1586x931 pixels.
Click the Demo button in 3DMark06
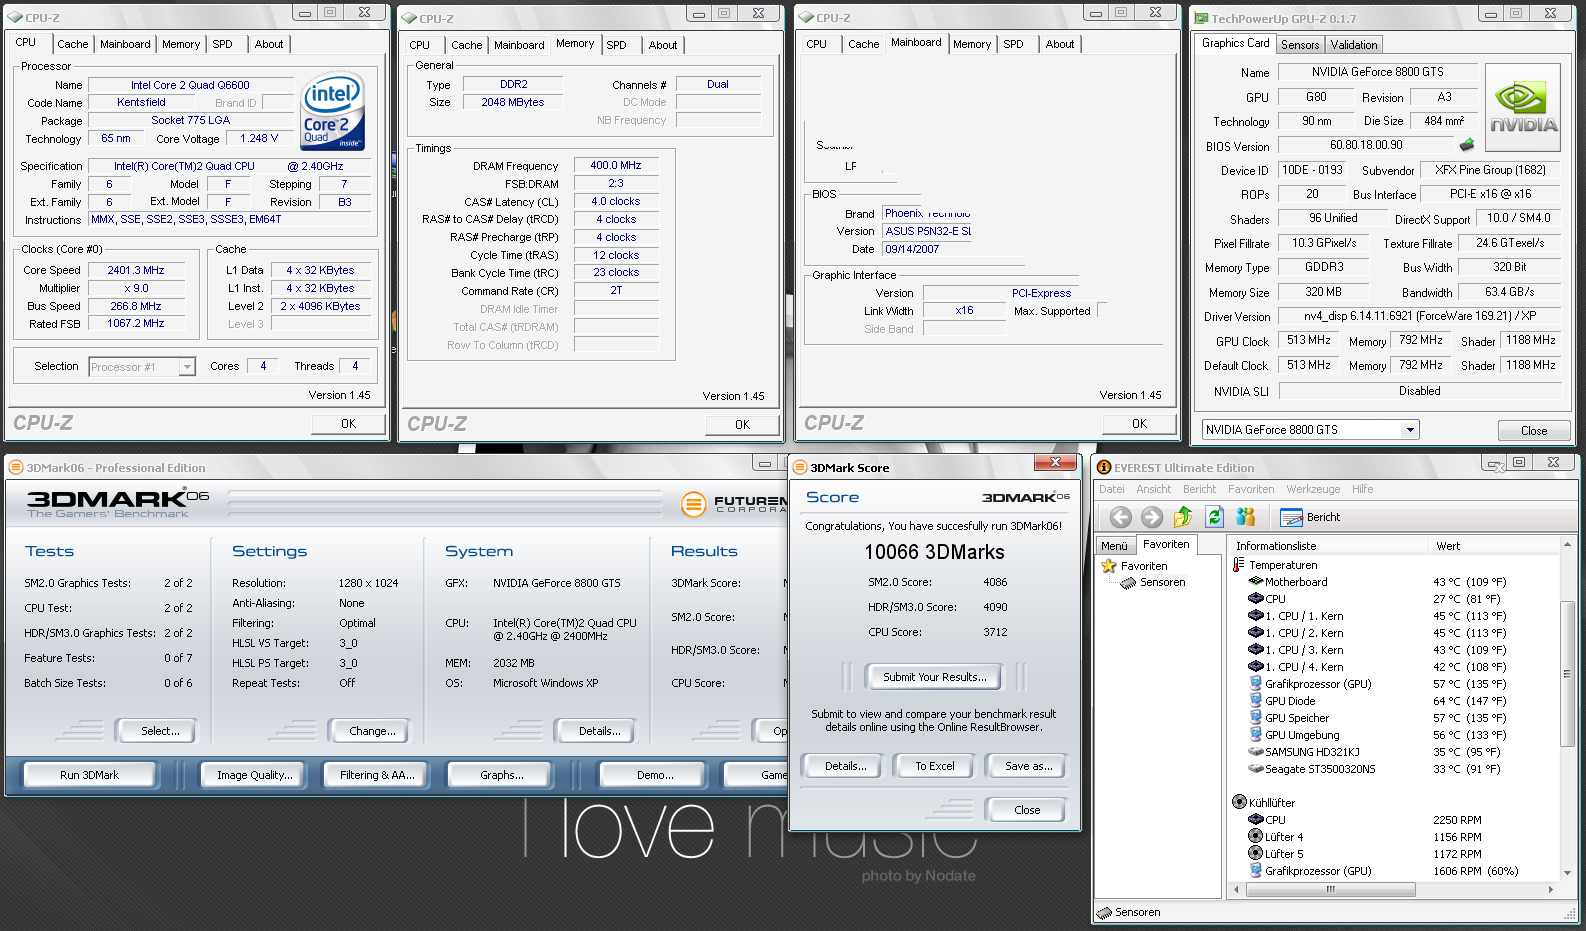click(655, 775)
